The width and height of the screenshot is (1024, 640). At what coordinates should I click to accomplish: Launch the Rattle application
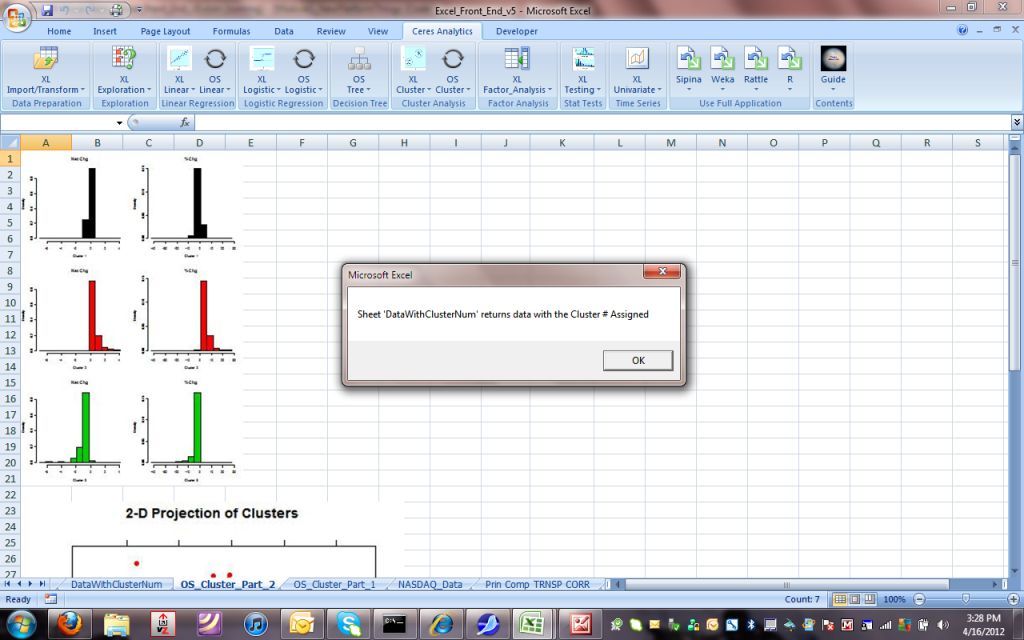[756, 69]
